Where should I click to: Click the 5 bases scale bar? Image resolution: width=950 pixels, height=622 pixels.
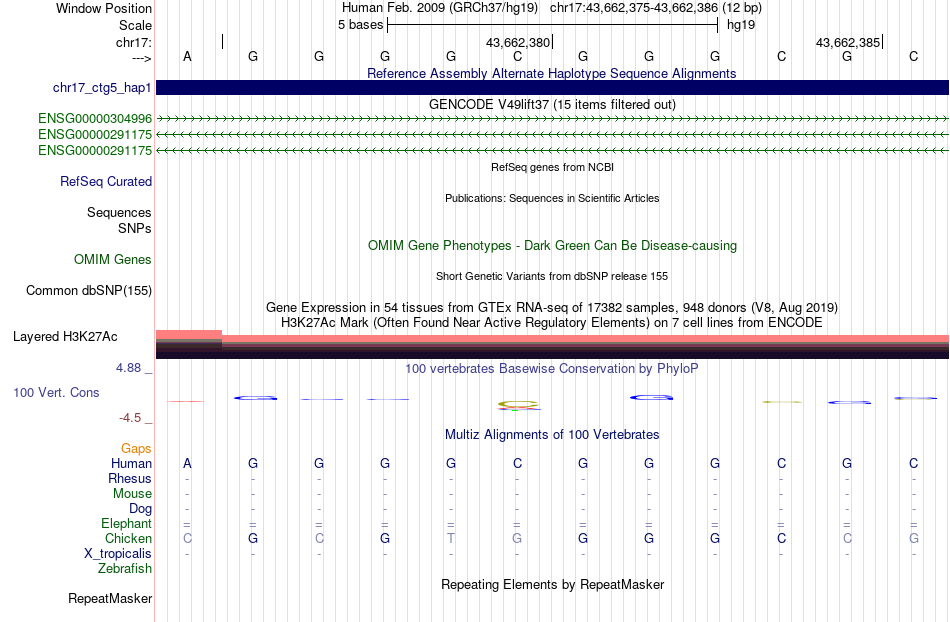[553, 25]
